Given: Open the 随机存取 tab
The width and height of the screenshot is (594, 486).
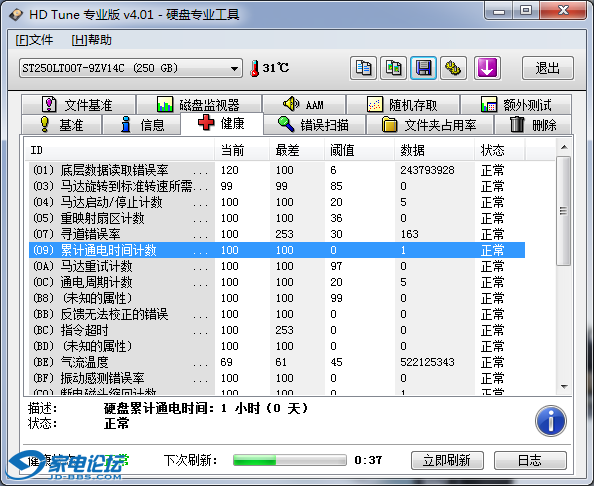Looking at the screenshot, I should pyautogui.click(x=403, y=105).
